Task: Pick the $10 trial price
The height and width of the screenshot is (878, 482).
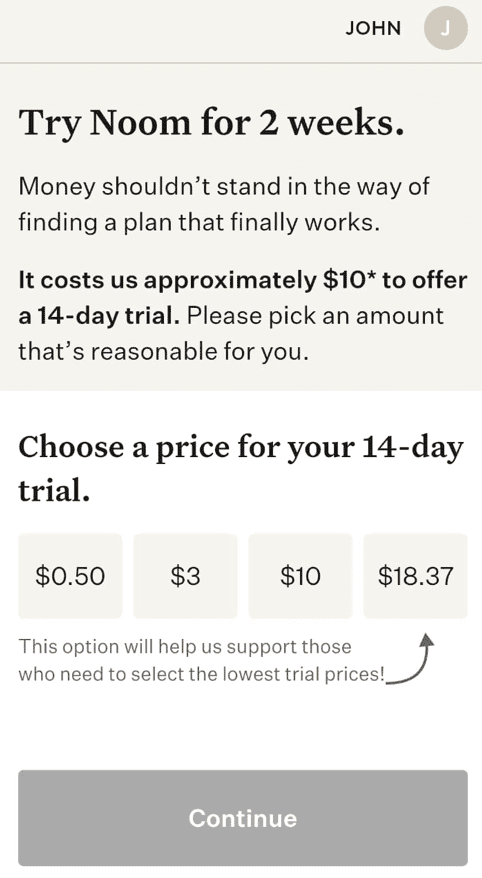Action: (x=300, y=576)
